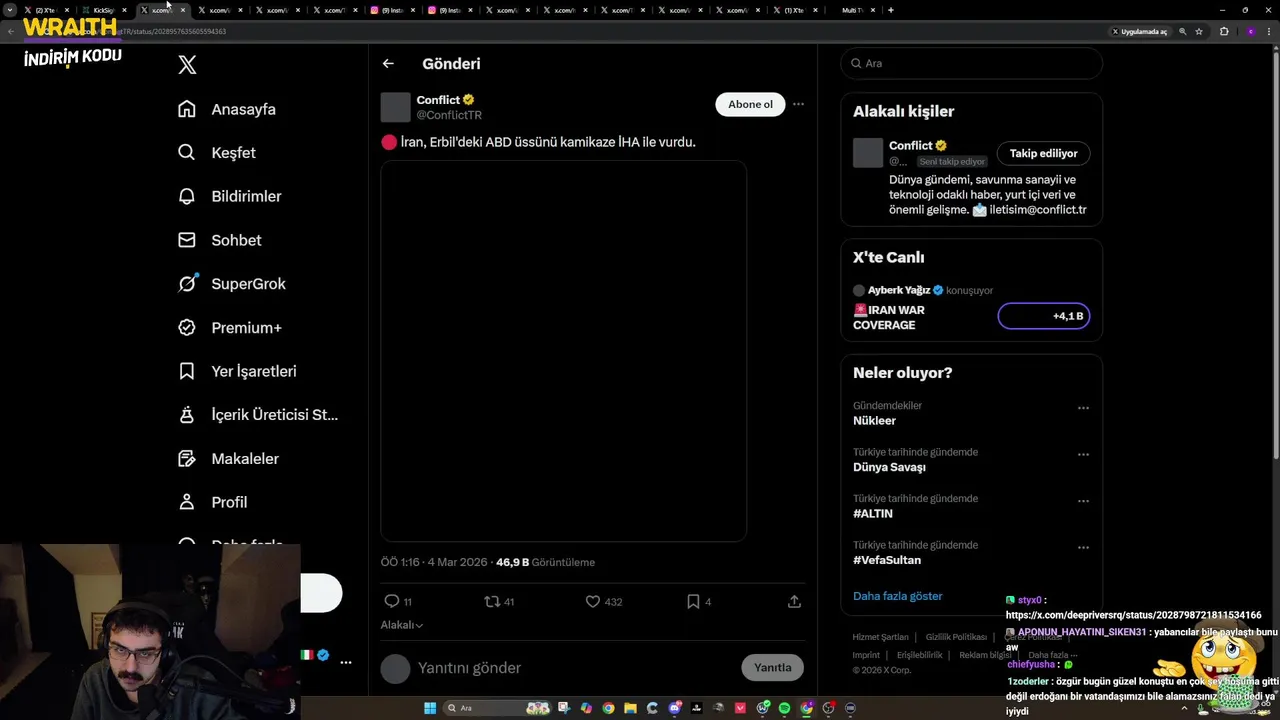
Task: Open Nükleer trending topic
Action: tap(874, 421)
